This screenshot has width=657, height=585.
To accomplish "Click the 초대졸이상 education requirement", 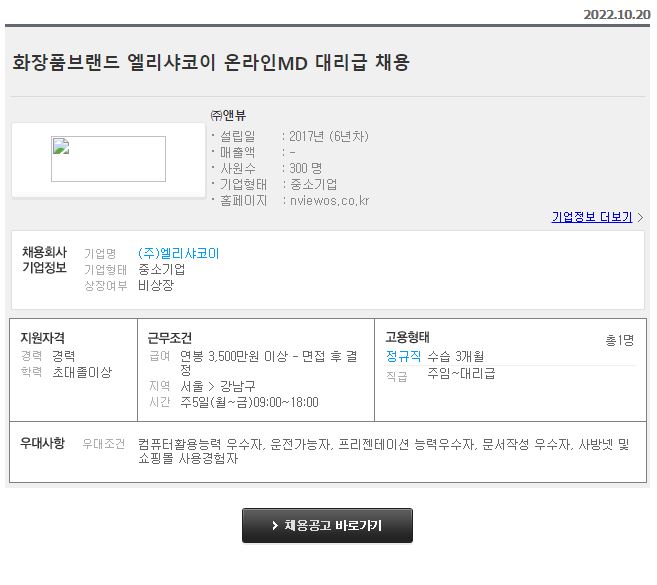I will (82, 372).
